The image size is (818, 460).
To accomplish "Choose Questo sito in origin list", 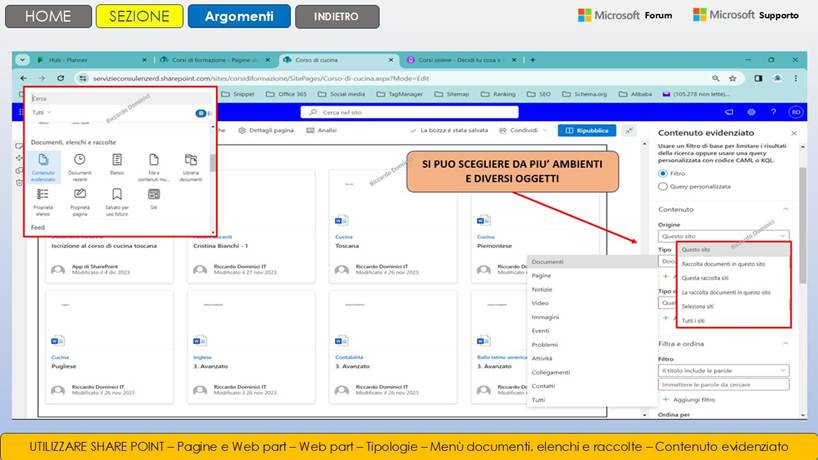I will tap(734, 250).
